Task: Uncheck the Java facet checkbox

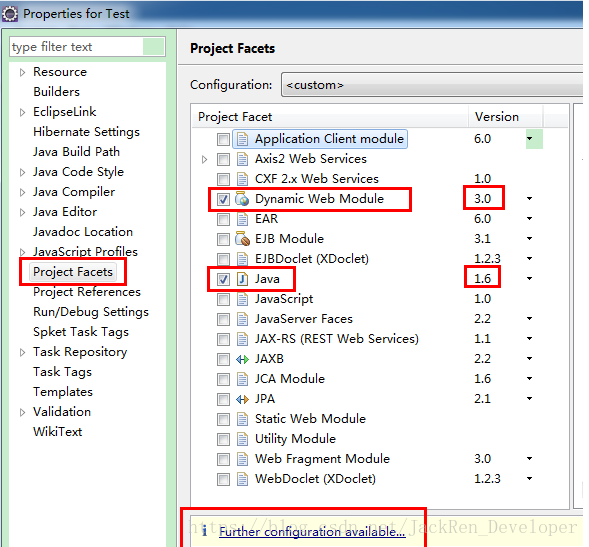Action: pos(223,279)
